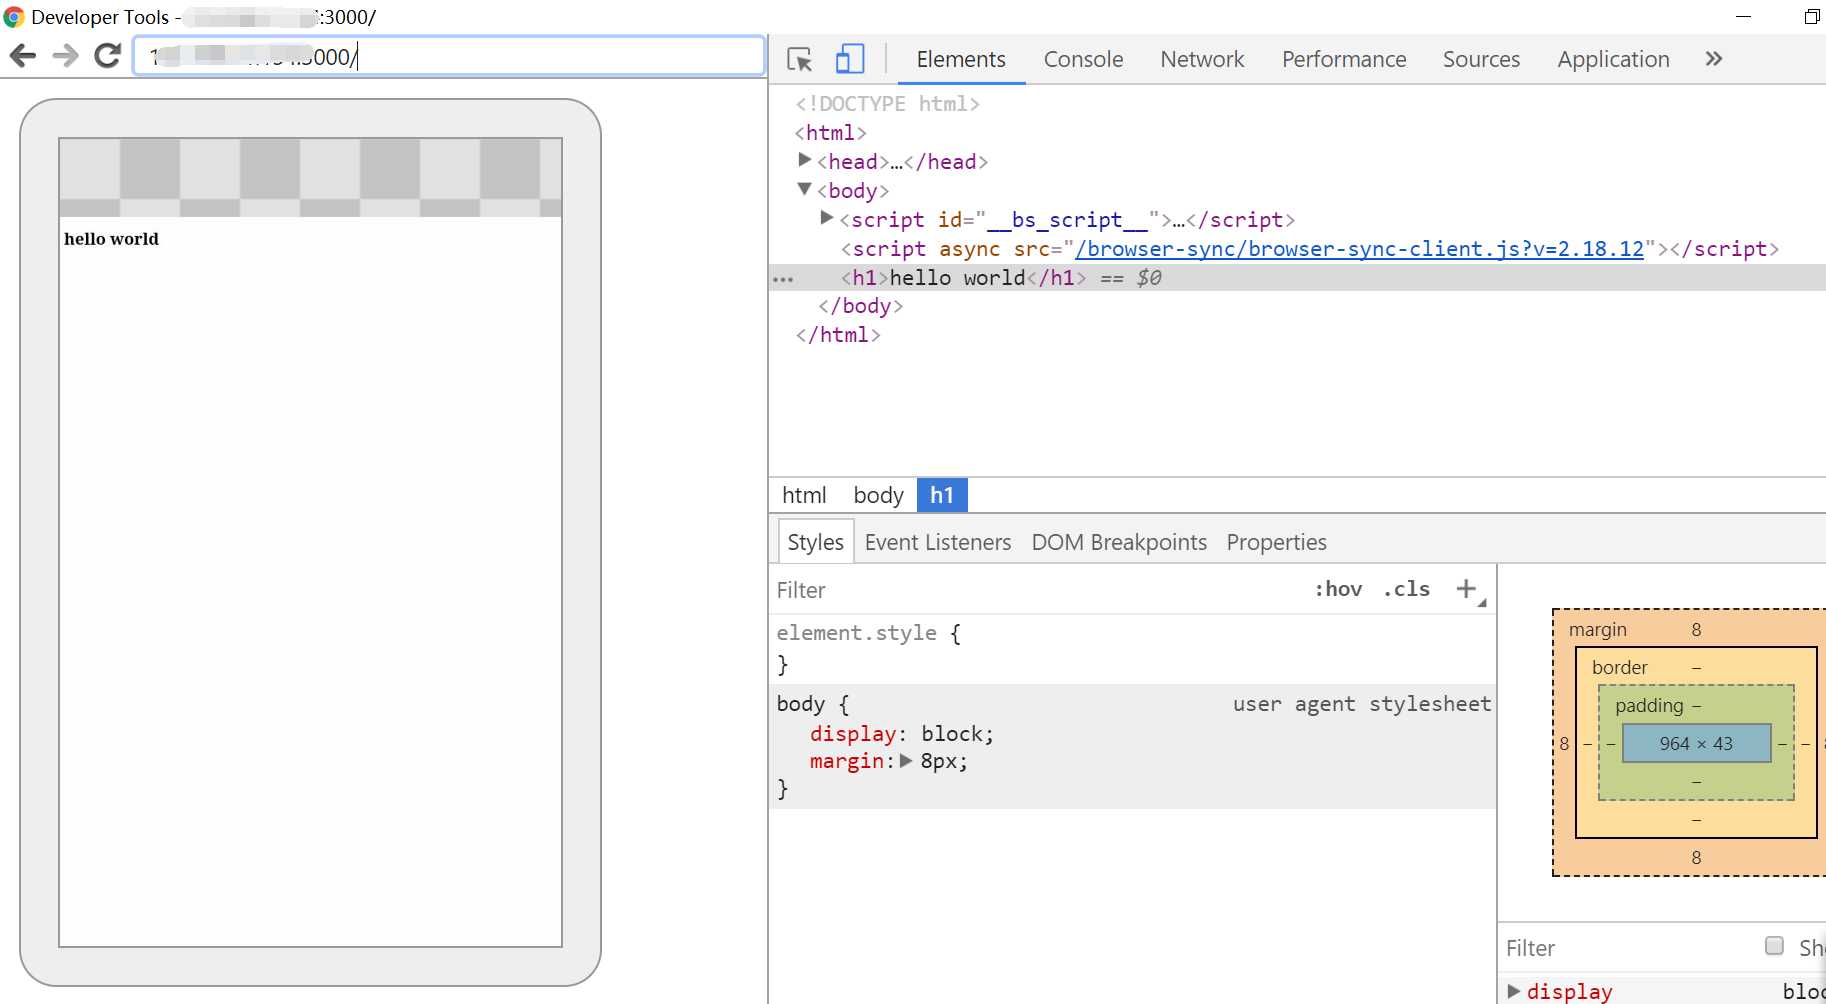
Task: Minimize the Developer Tools window
Action: click(1743, 16)
